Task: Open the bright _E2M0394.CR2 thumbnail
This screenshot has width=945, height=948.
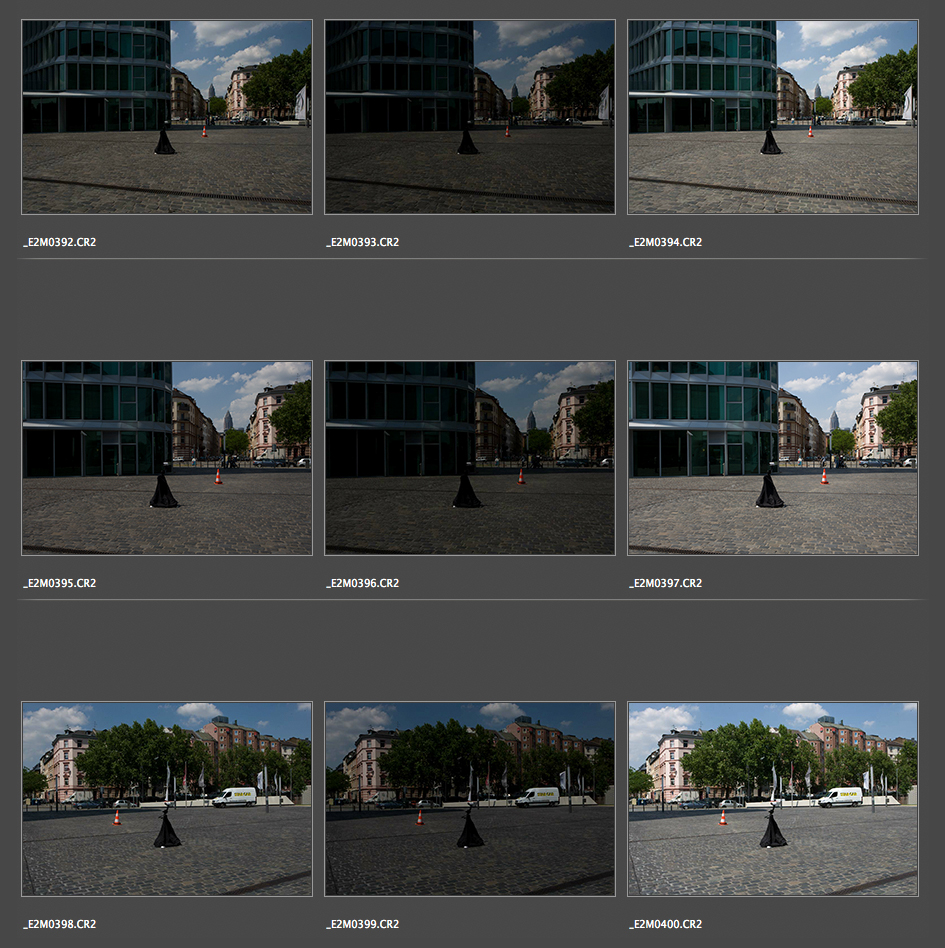Action: (772, 117)
